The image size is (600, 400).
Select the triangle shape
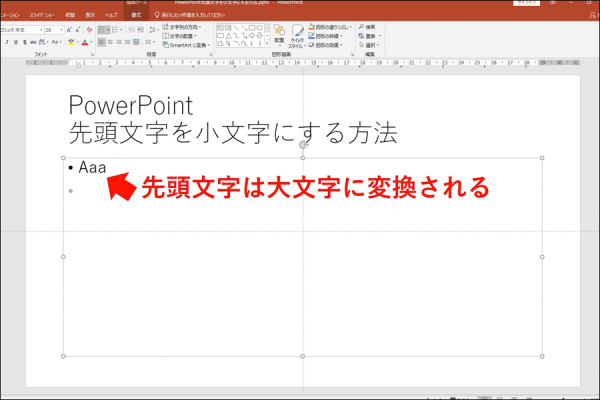coord(228,36)
